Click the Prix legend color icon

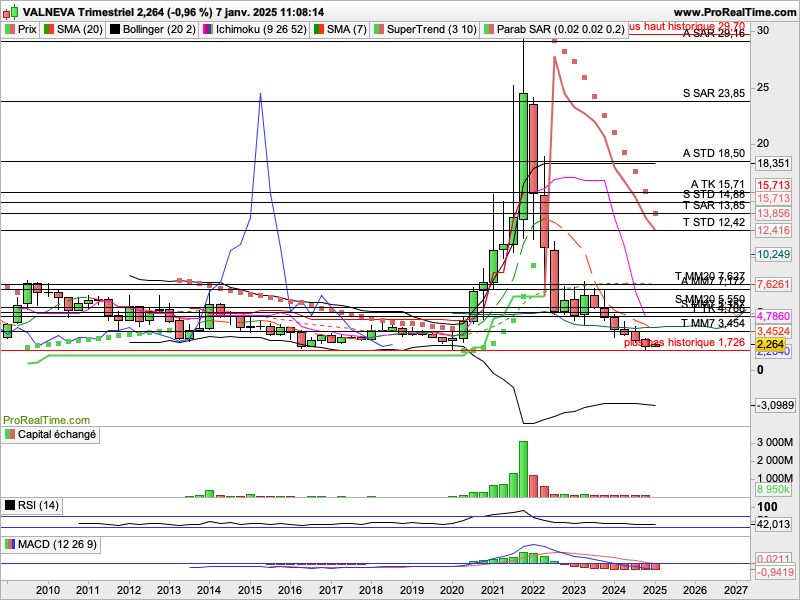(x=10, y=30)
